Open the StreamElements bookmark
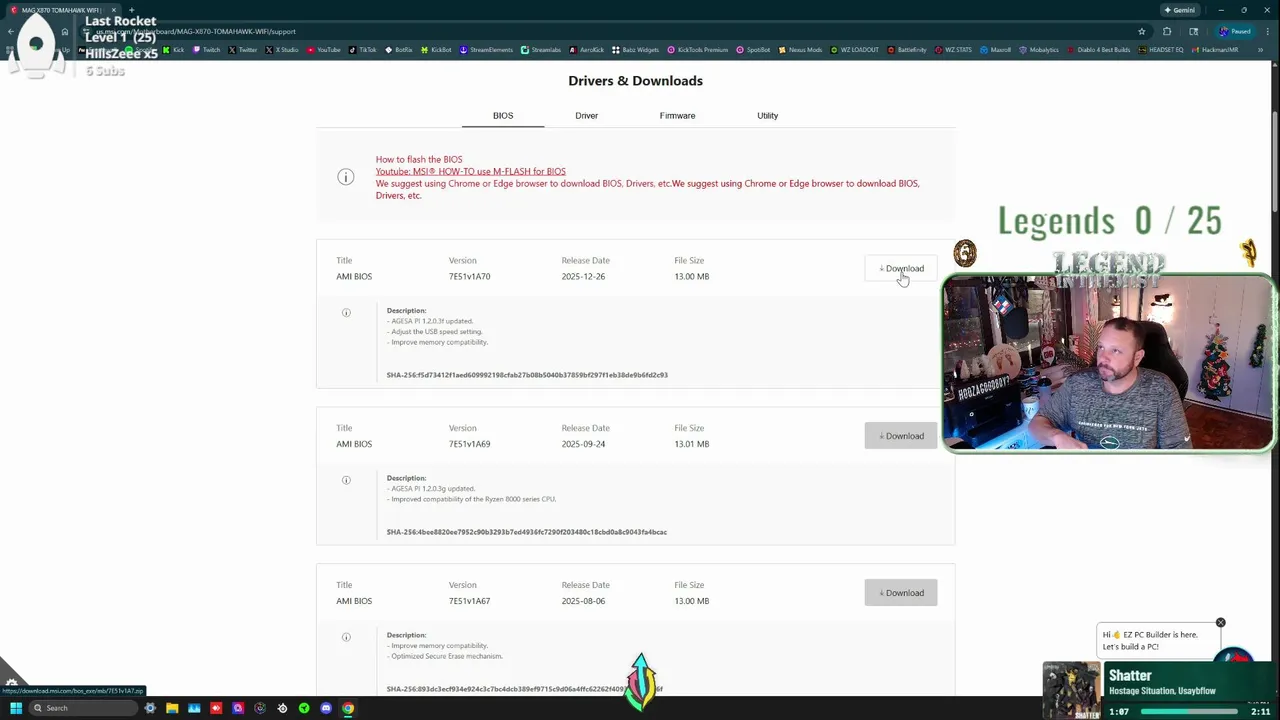This screenshot has height=720, width=1280. [486, 50]
